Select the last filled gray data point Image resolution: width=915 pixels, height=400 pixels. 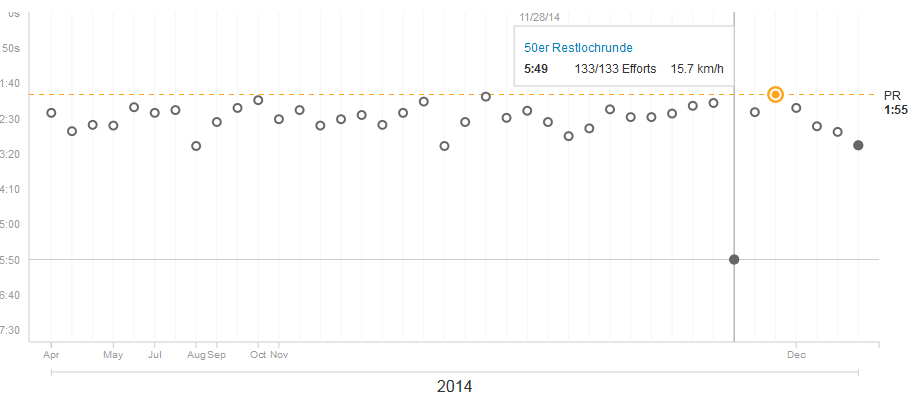[858, 146]
